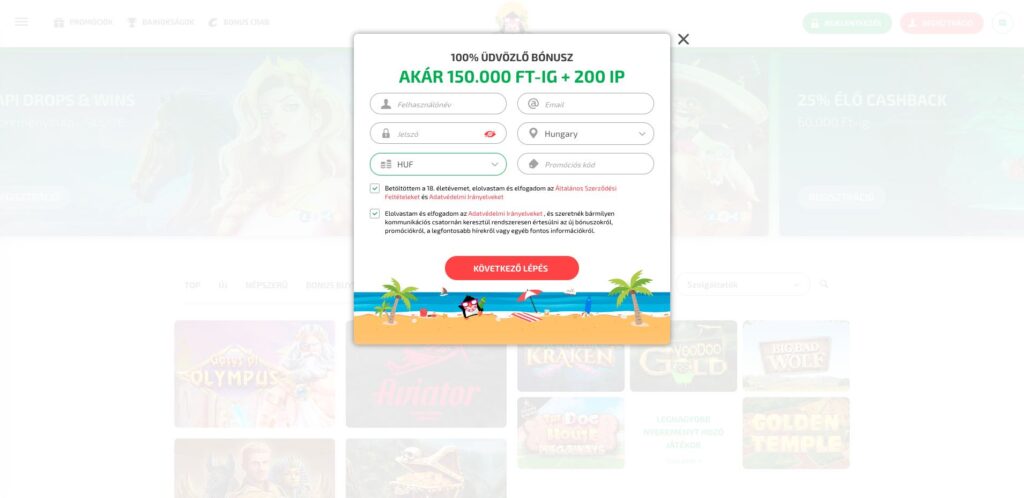Click the Következő Lépés button
This screenshot has width=1024, height=498.
pos(512,268)
